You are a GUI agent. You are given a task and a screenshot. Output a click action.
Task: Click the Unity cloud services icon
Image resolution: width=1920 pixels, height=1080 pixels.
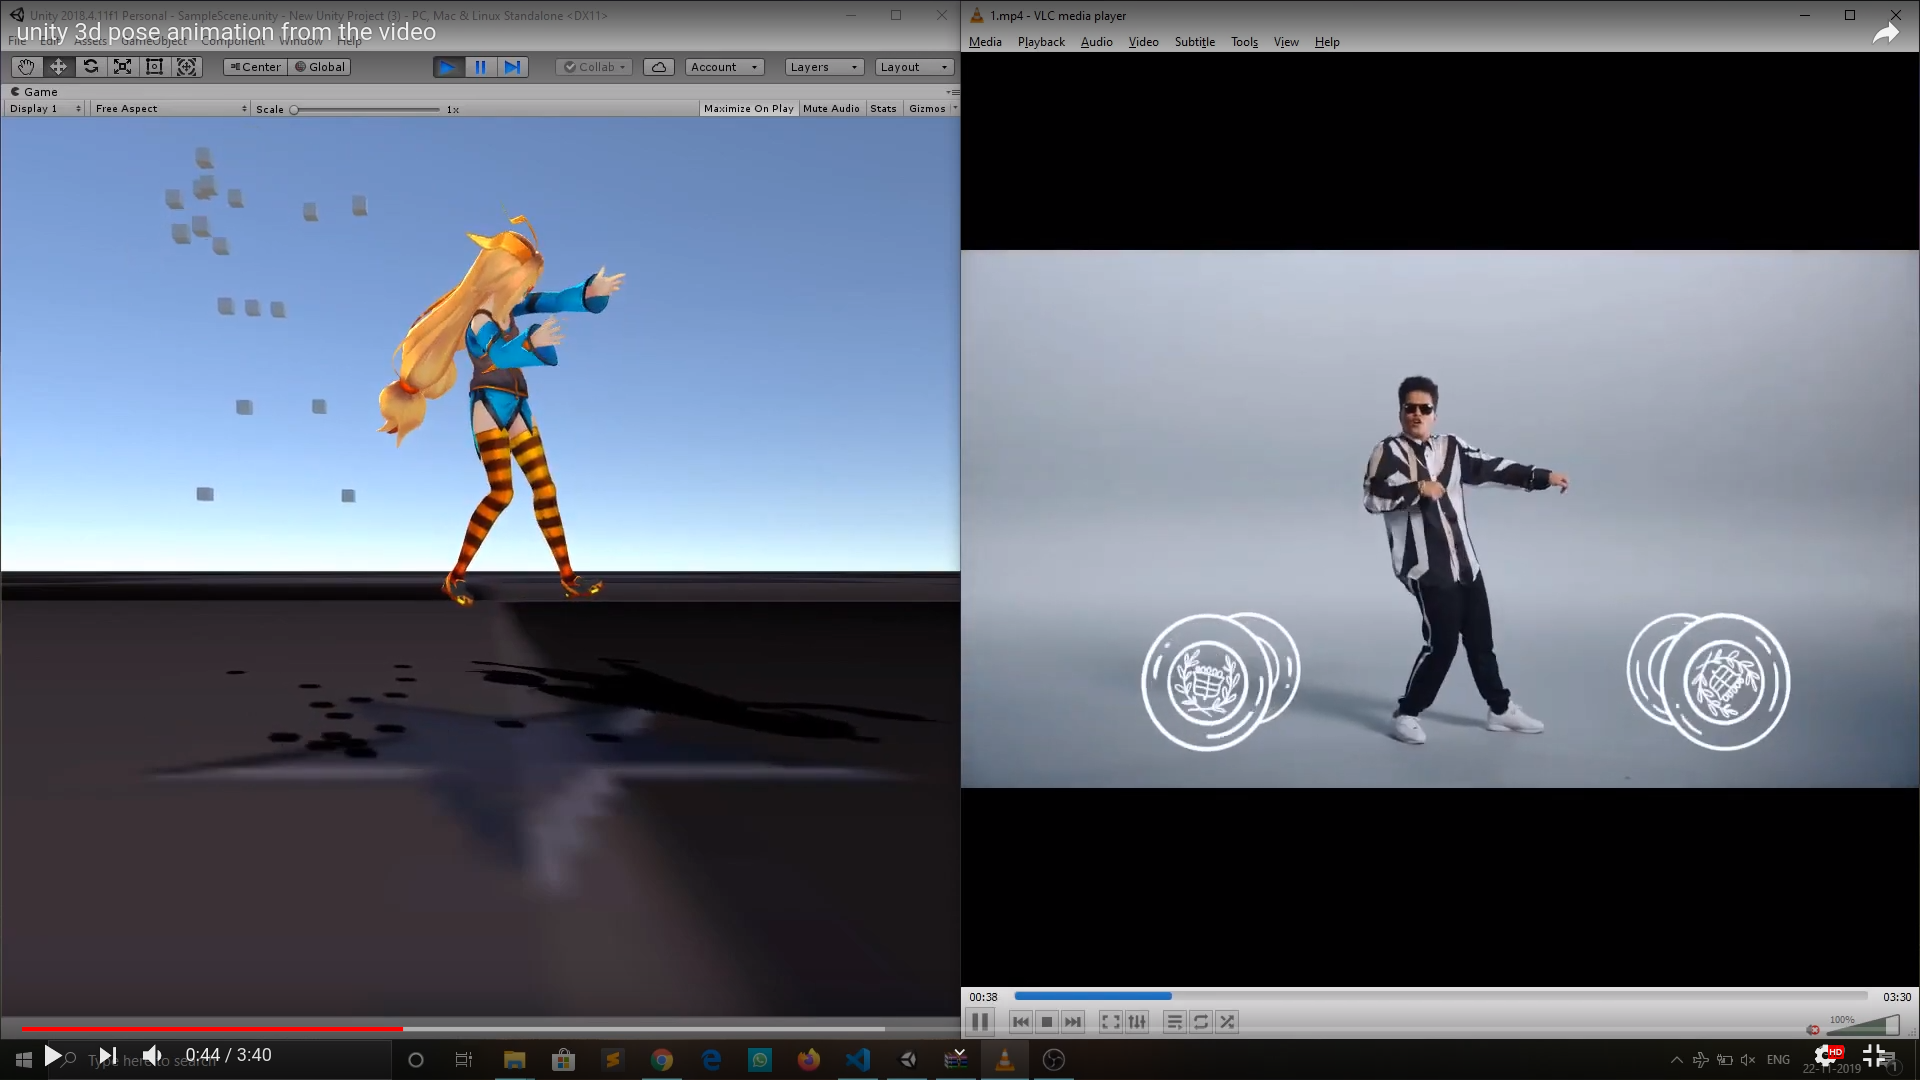pyautogui.click(x=658, y=67)
